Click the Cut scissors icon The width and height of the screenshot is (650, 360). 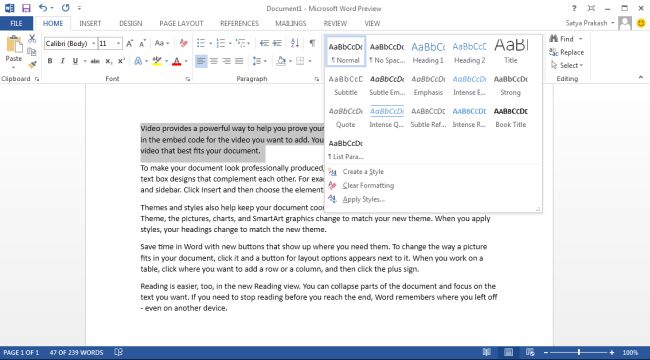[x=32, y=39]
